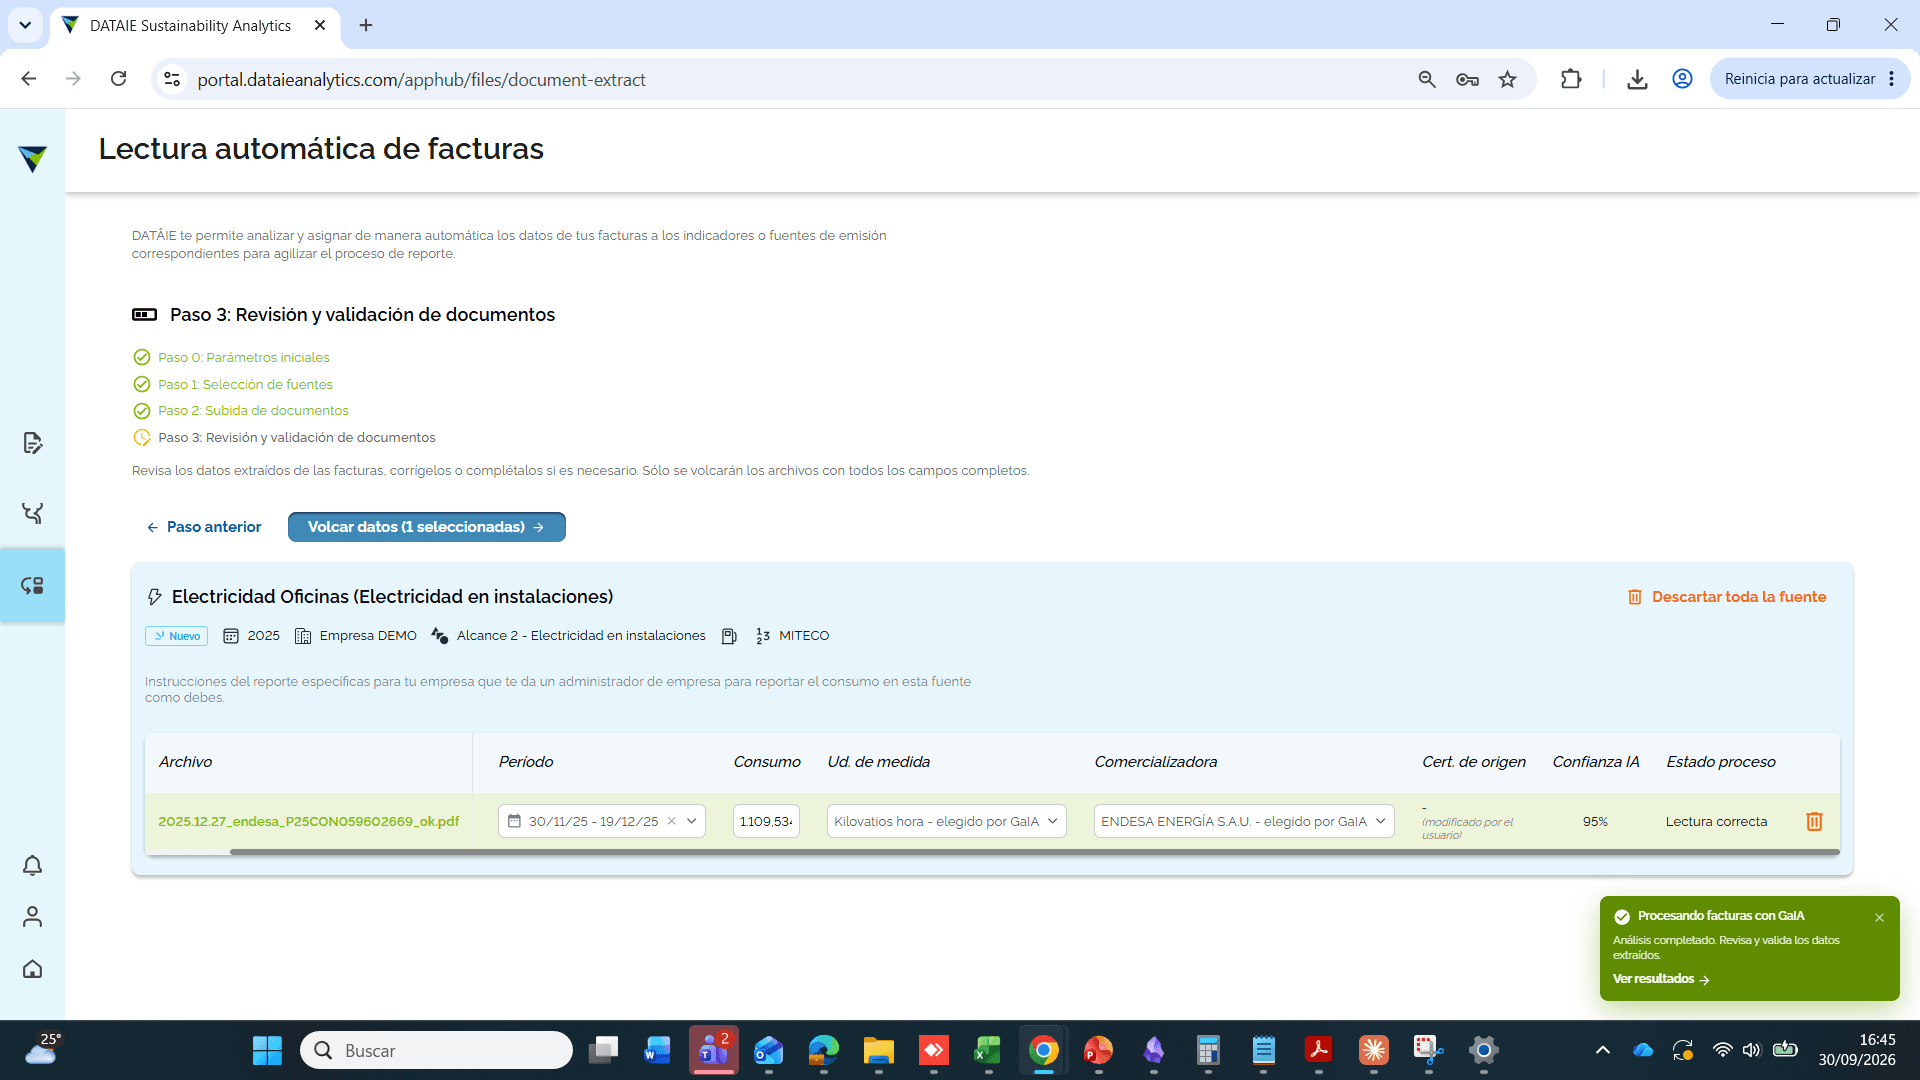Click the building icon beside Empresa DEMO
This screenshot has height=1080, width=1920.
click(x=303, y=636)
